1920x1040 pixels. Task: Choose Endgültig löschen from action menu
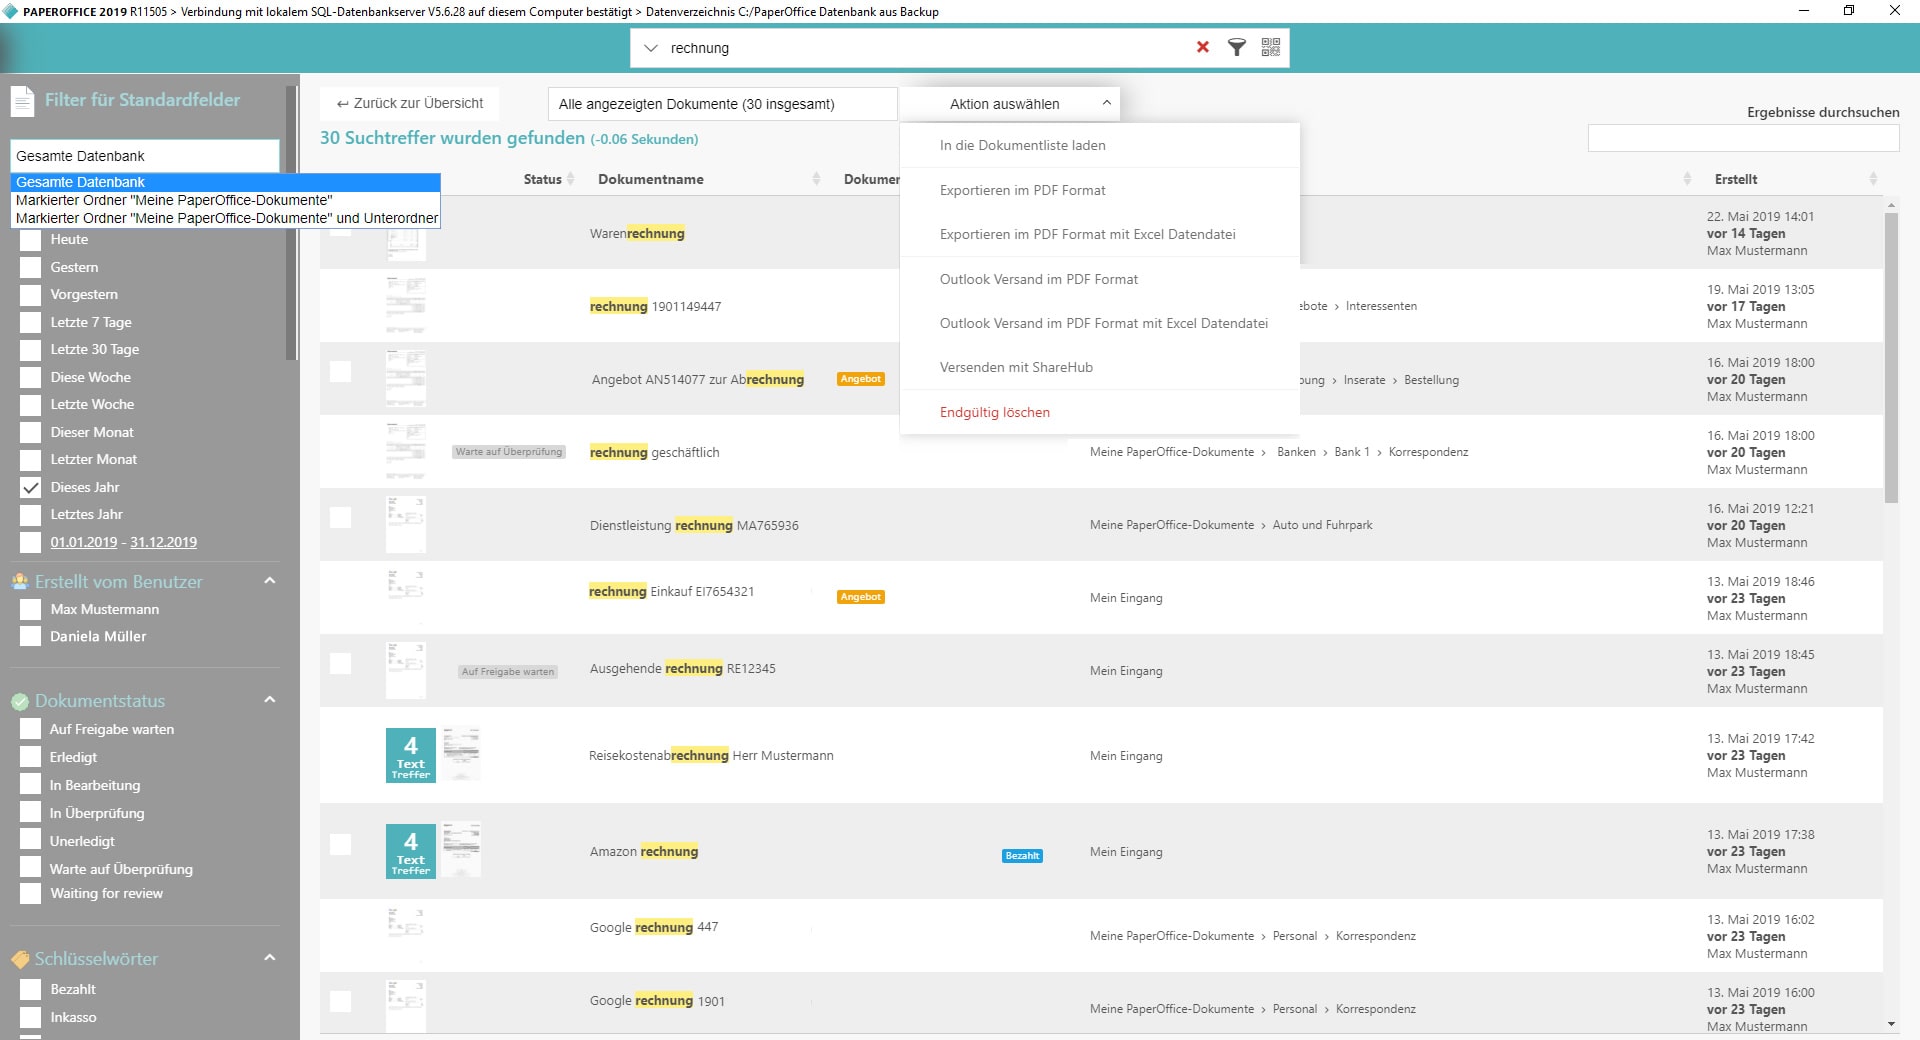(994, 412)
